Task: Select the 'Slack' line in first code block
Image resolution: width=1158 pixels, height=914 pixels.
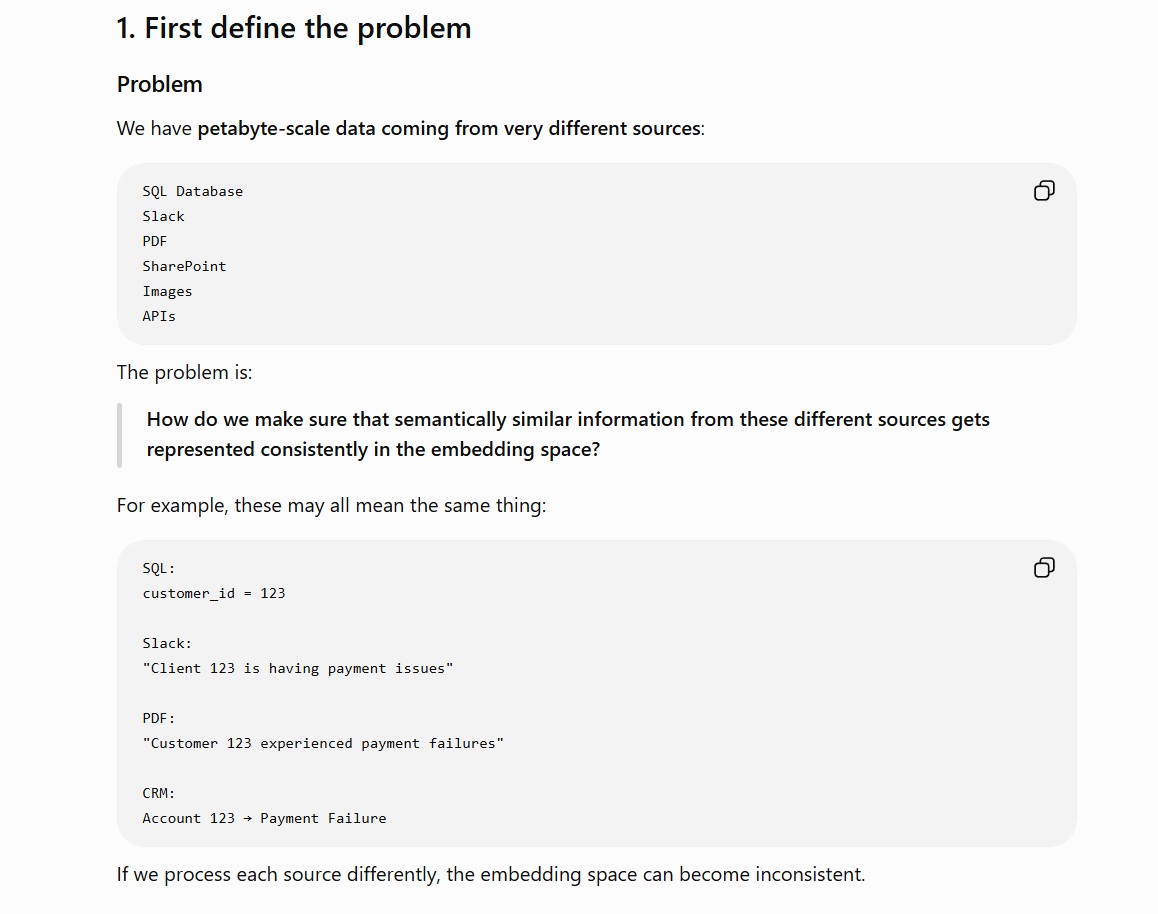Action: click(163, 216)
